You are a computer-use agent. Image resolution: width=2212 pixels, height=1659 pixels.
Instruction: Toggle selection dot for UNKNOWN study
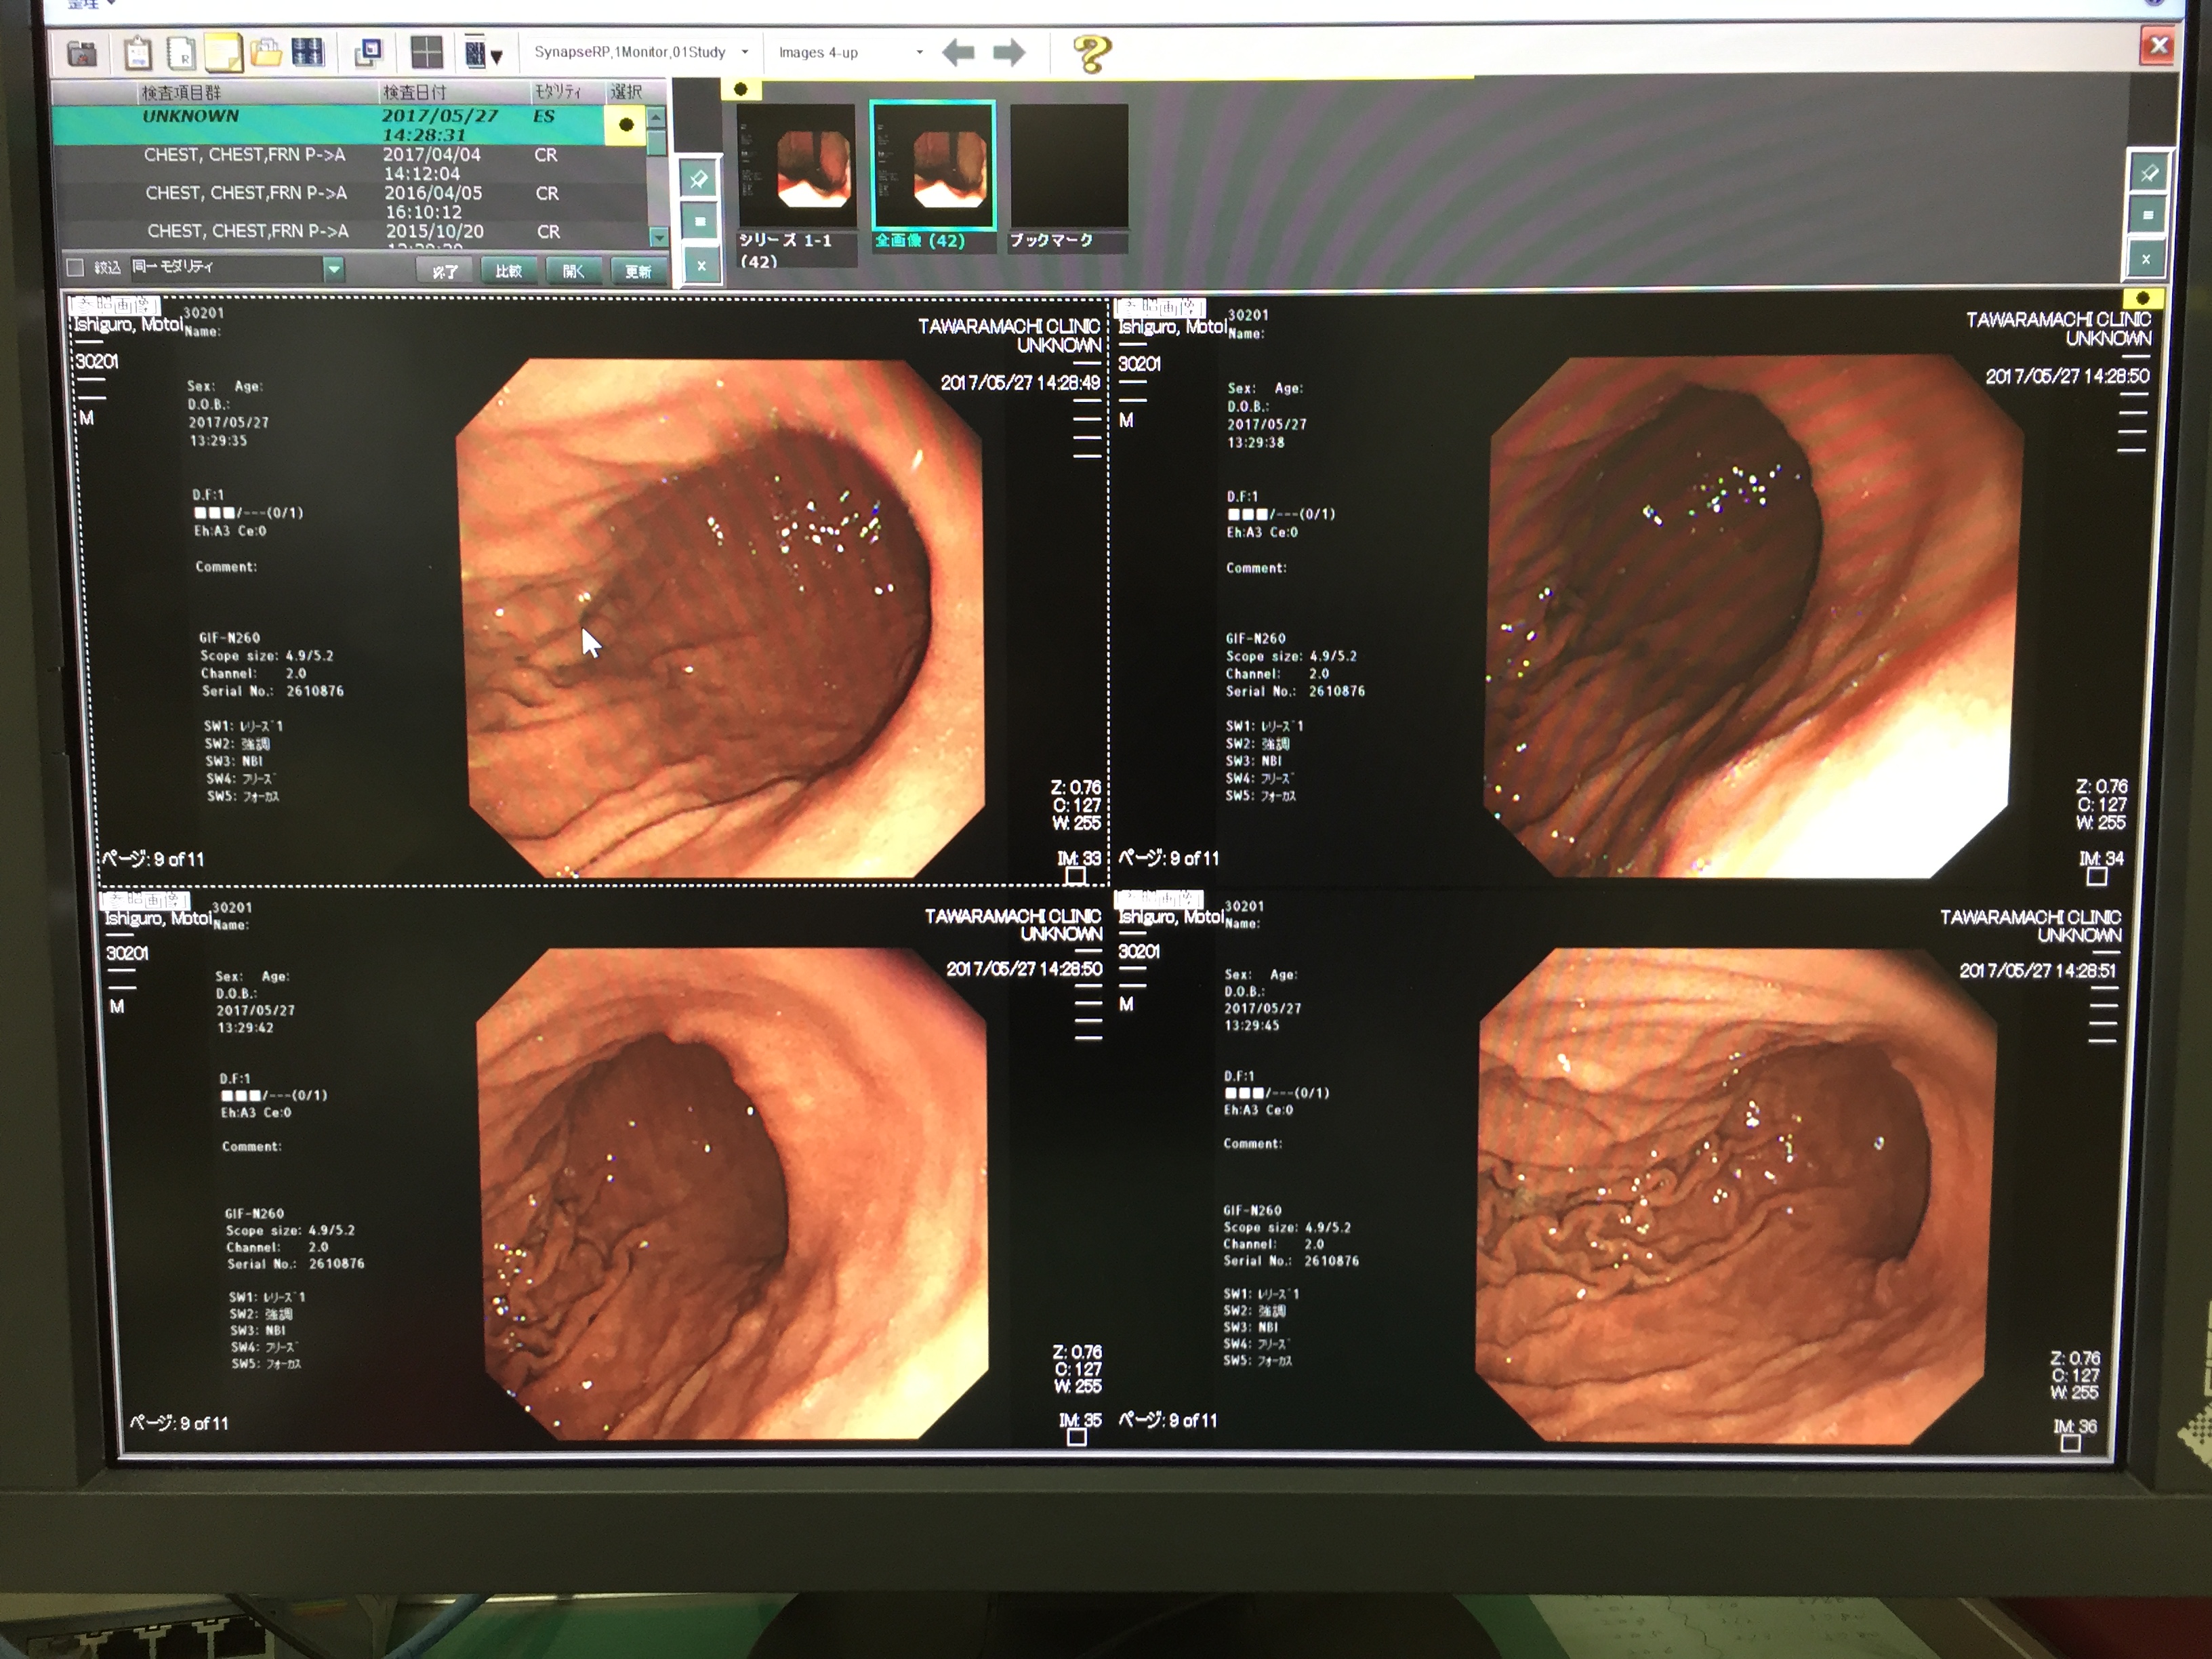tap(626, 125)
